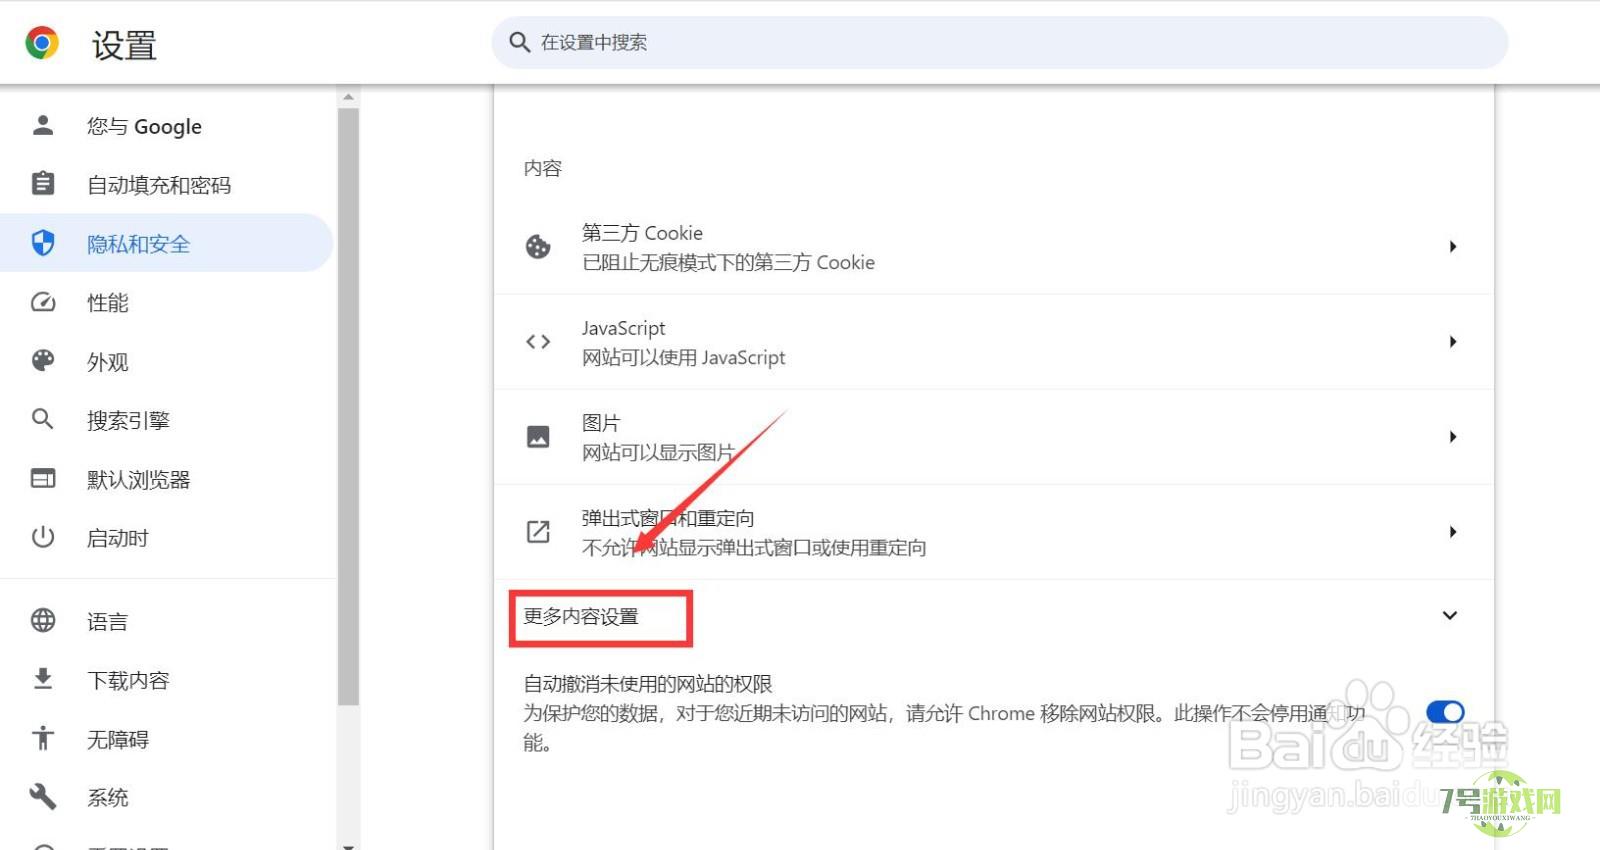Open 启动时 settings section

click(x=166, y=538)
